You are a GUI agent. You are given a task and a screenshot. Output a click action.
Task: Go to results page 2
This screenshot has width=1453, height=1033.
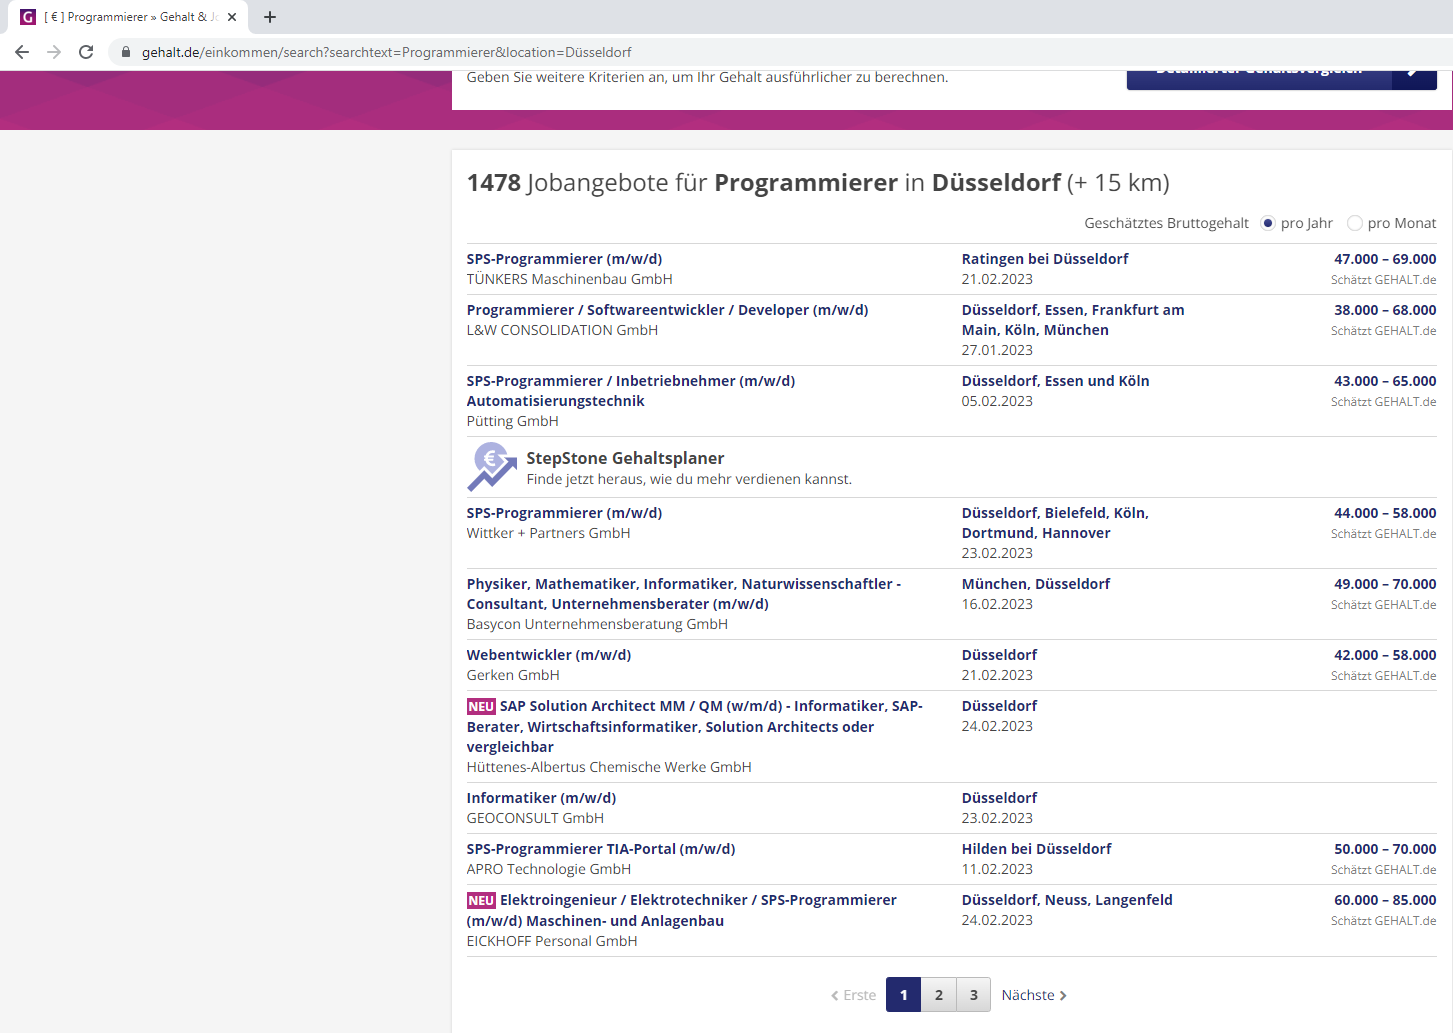[x=938, y=995]
